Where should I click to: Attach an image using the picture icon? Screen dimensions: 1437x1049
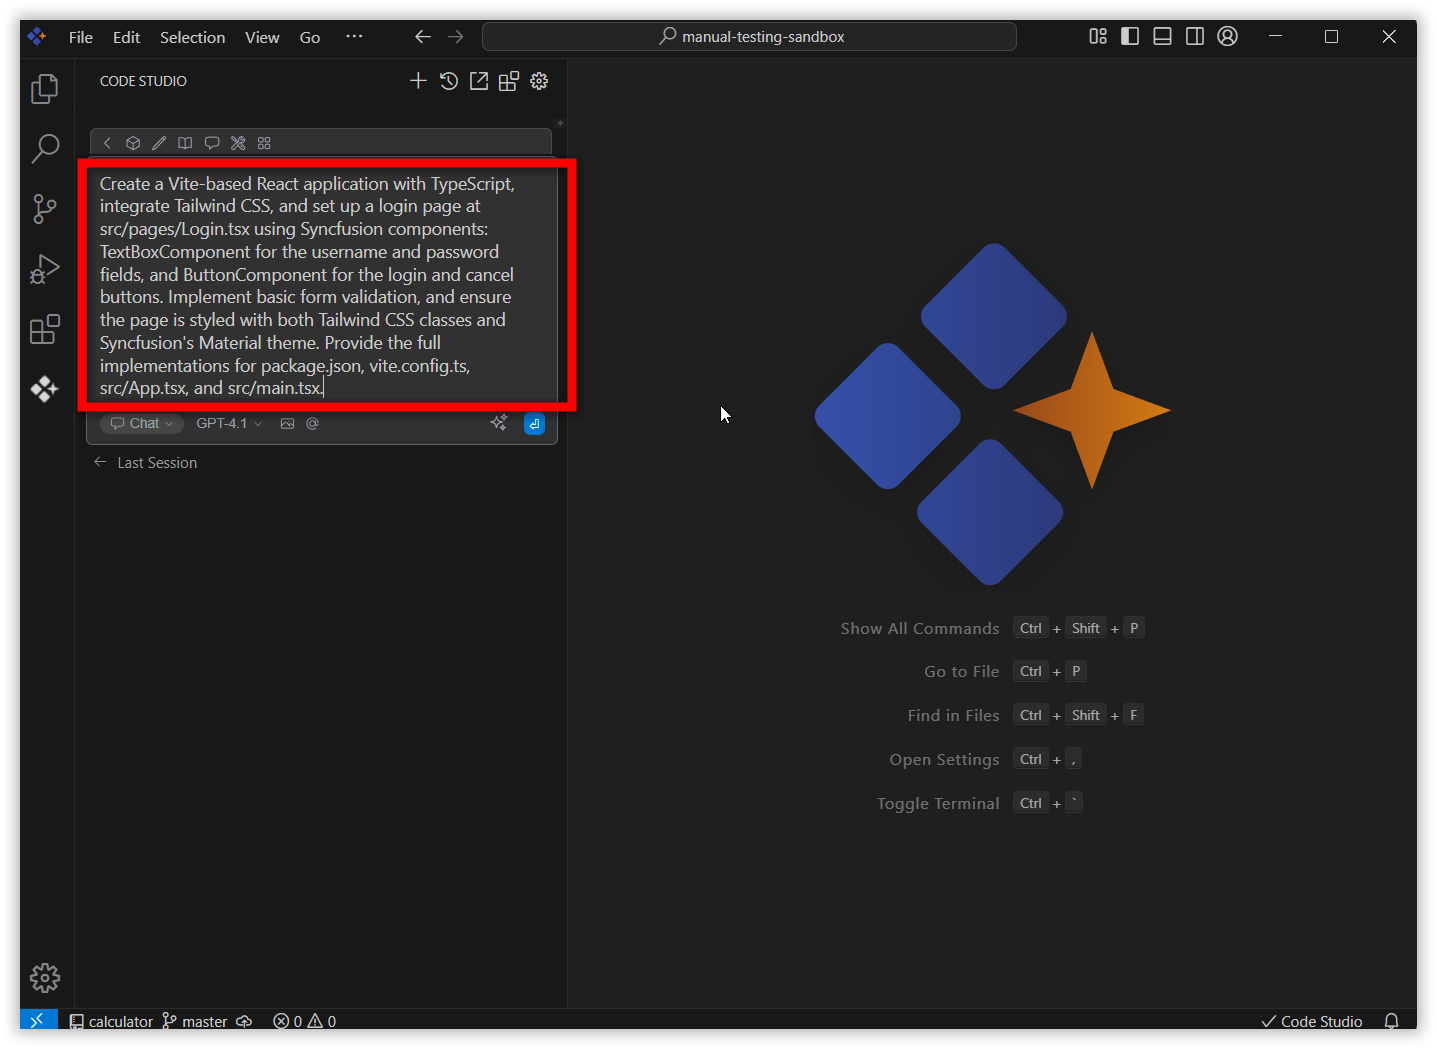[x=288, y=424]
